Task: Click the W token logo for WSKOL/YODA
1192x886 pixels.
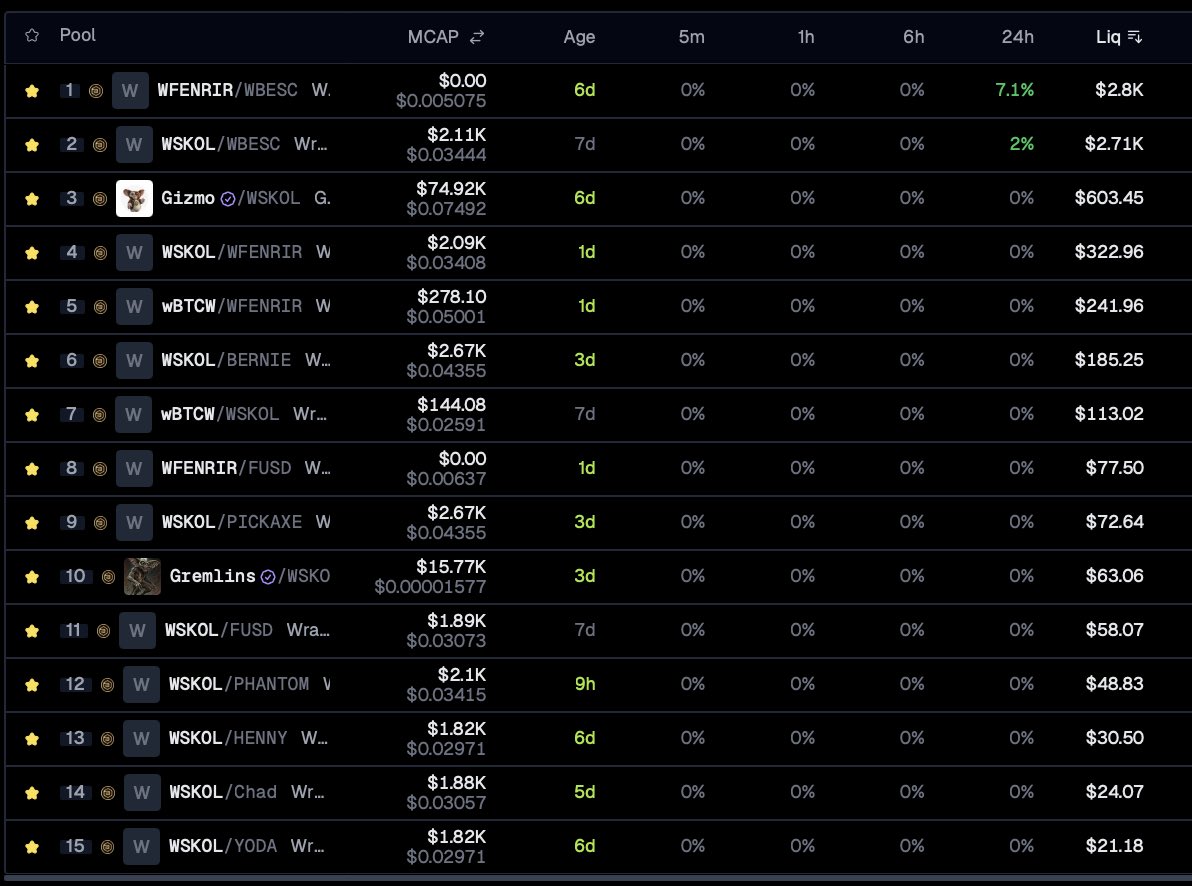Action: pyautogui.click(x=141, y=846)
